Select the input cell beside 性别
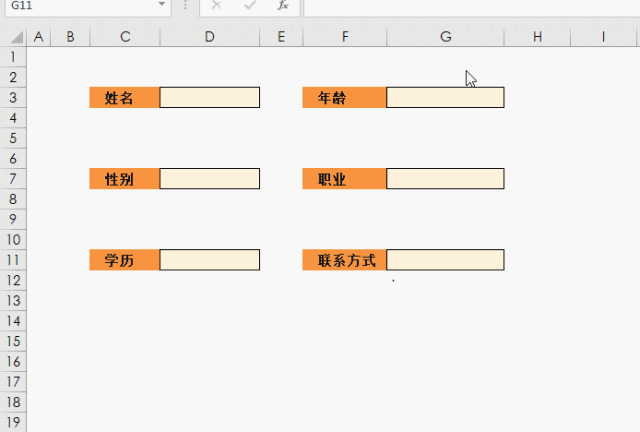 pyautogui.click(x=210, y=179)
